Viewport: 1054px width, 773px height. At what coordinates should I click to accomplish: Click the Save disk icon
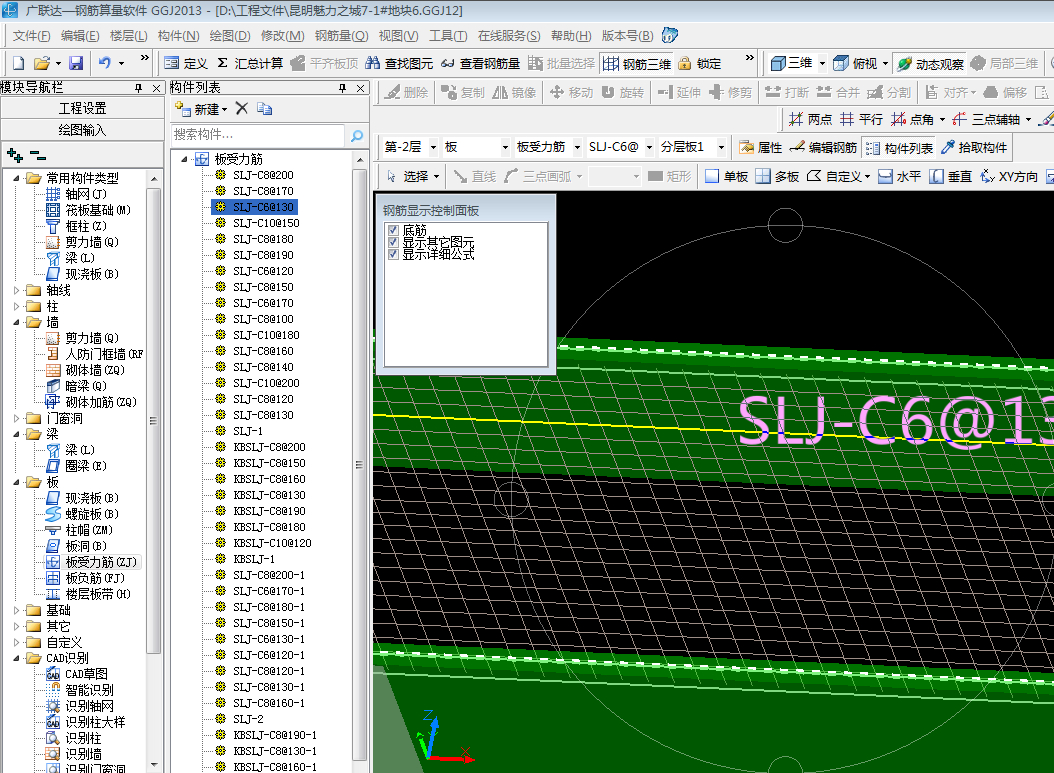tap(76, 63)
